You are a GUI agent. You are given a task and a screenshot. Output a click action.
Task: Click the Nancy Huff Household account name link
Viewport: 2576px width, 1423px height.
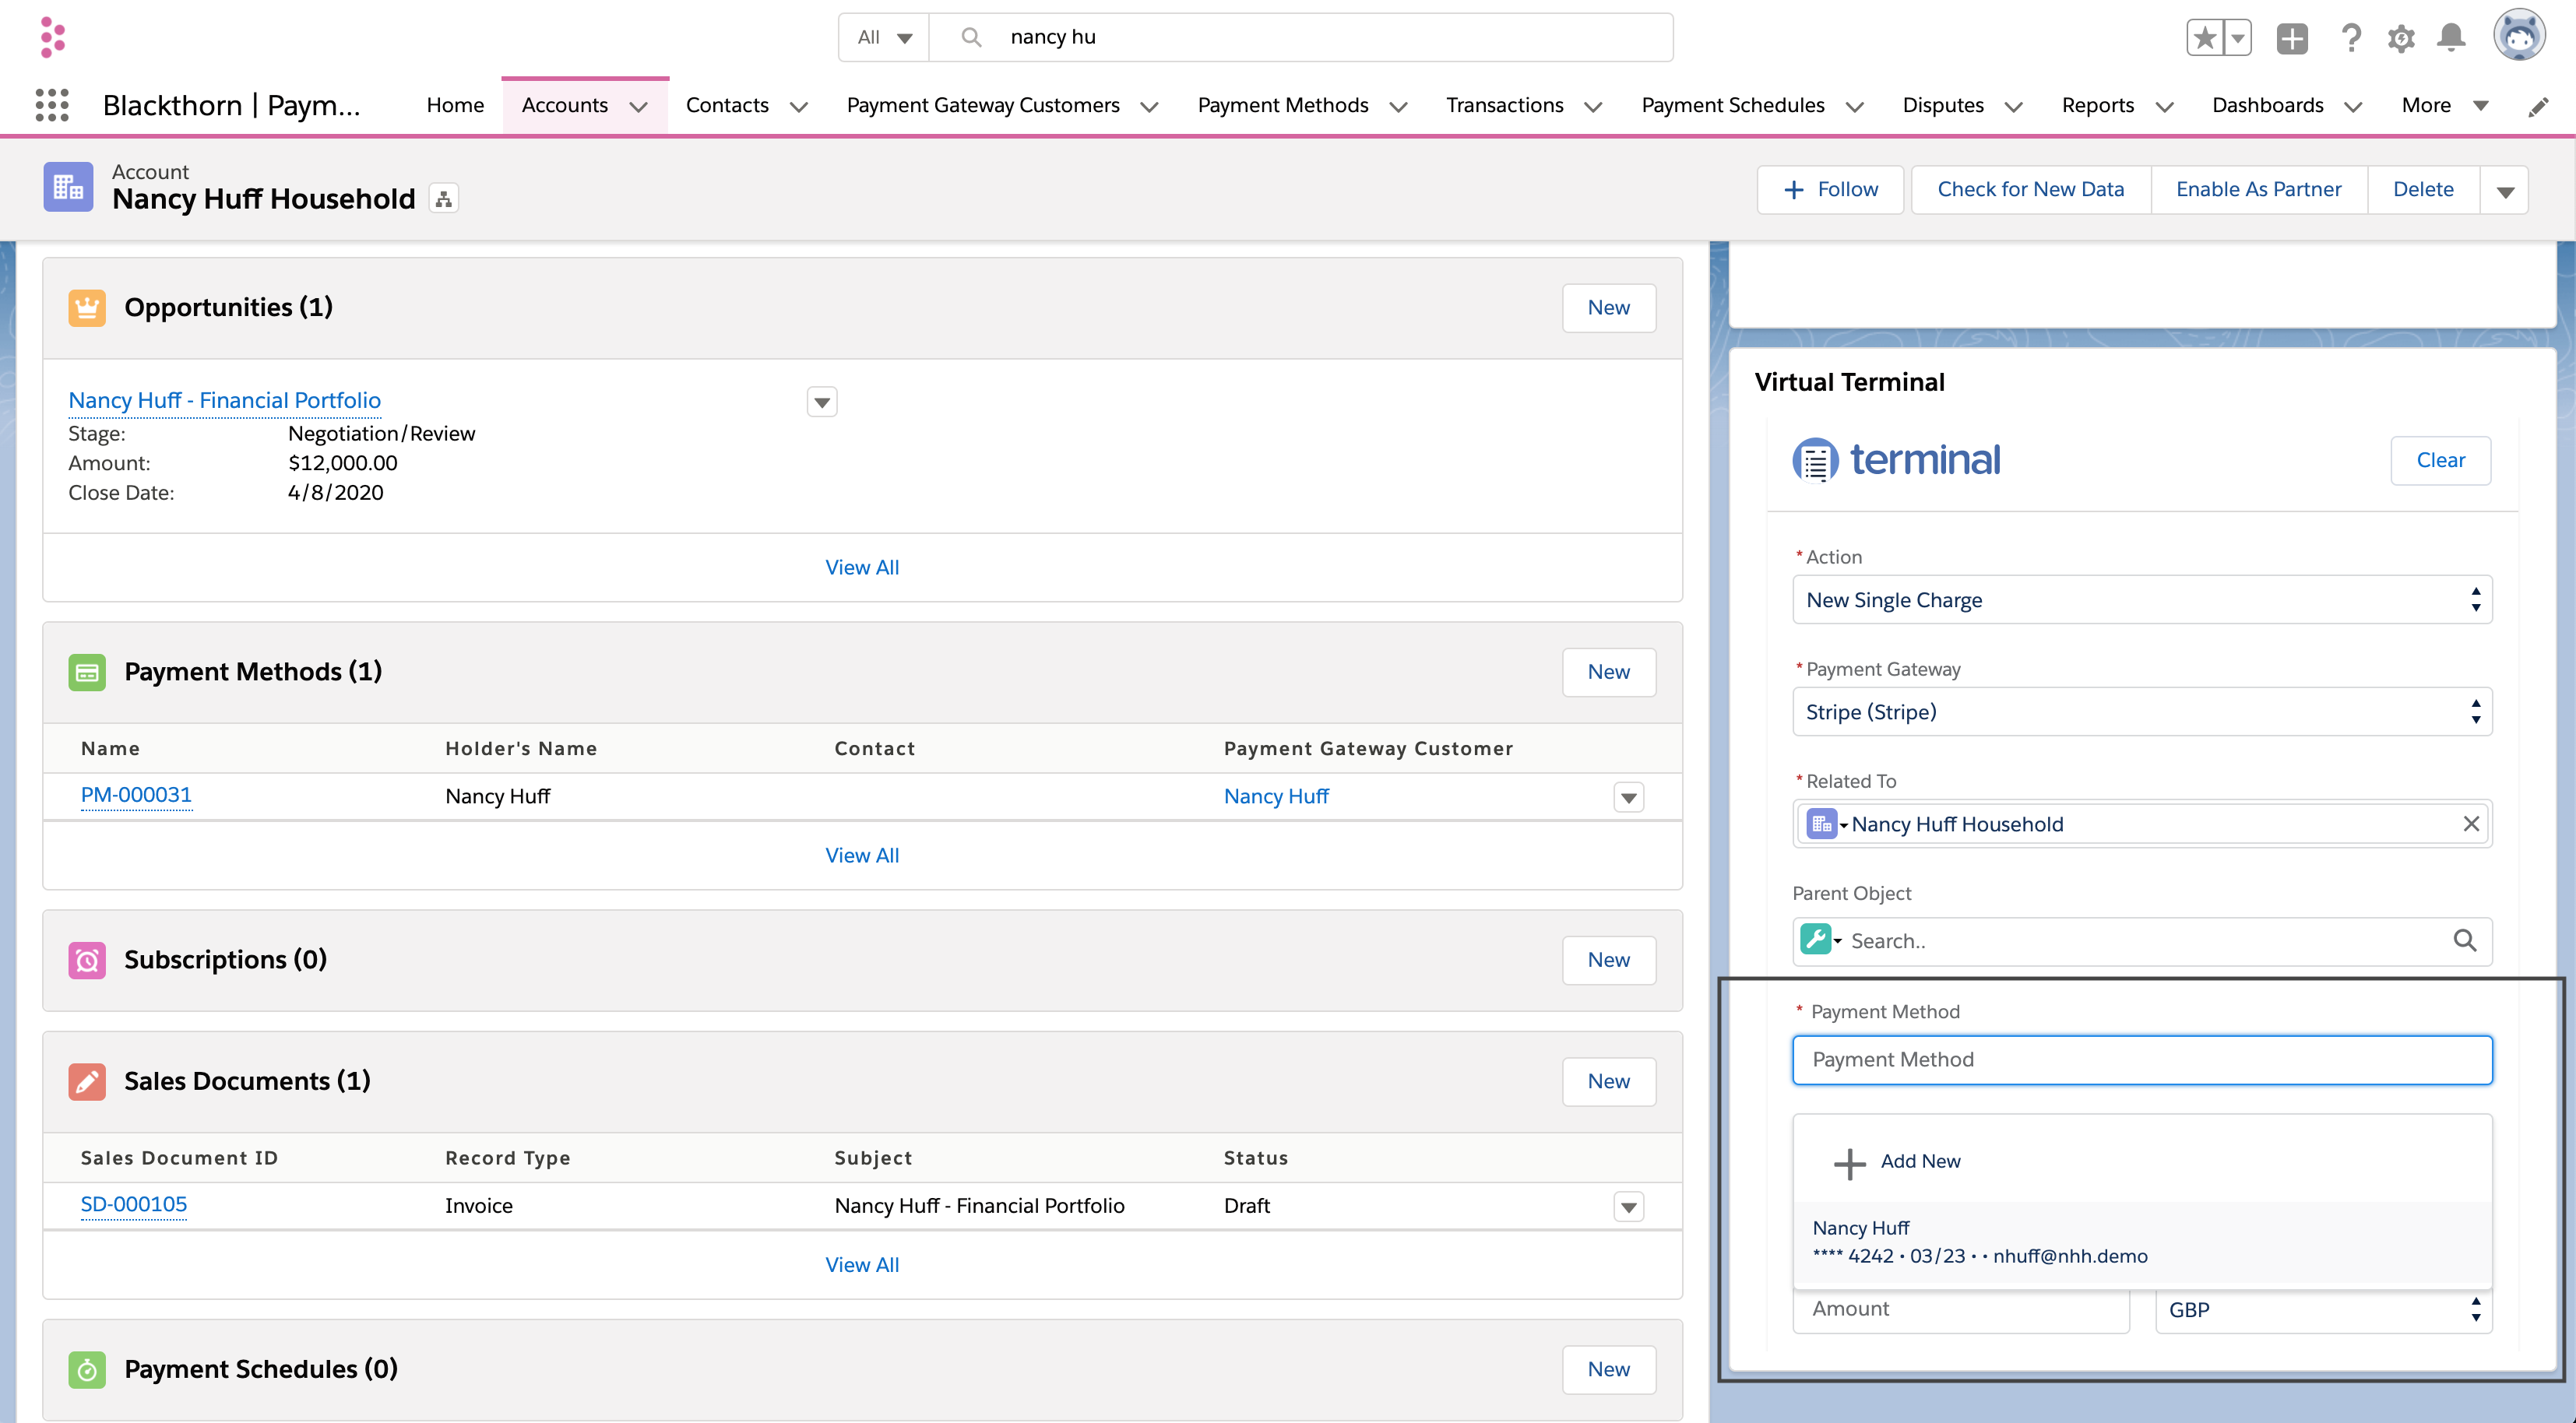pyautogui.click(x=265, y=198)
